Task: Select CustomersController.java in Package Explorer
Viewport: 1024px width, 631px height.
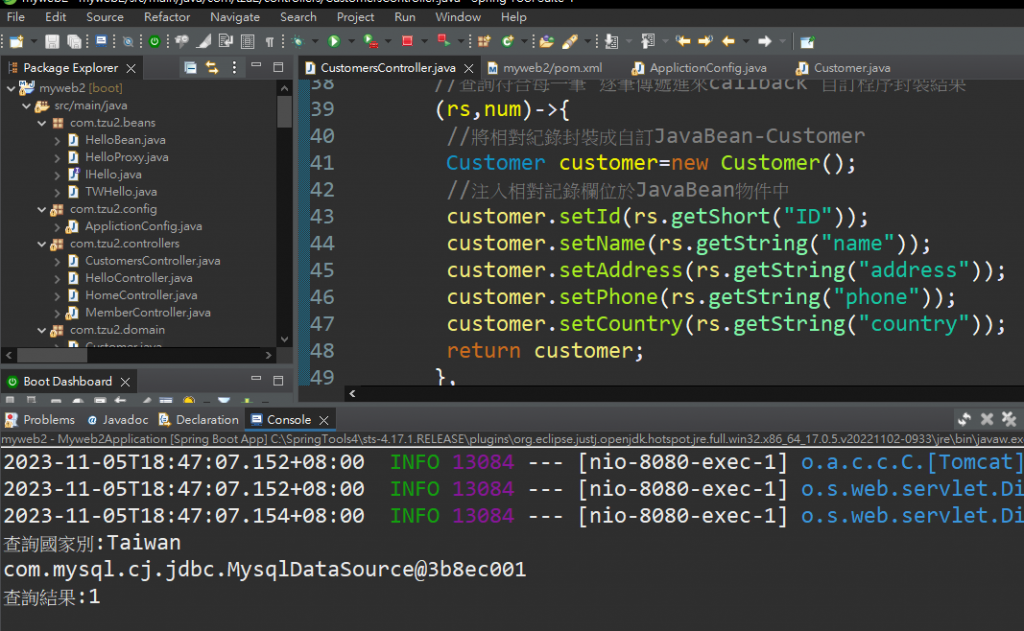Action: [x=152, y=261]
